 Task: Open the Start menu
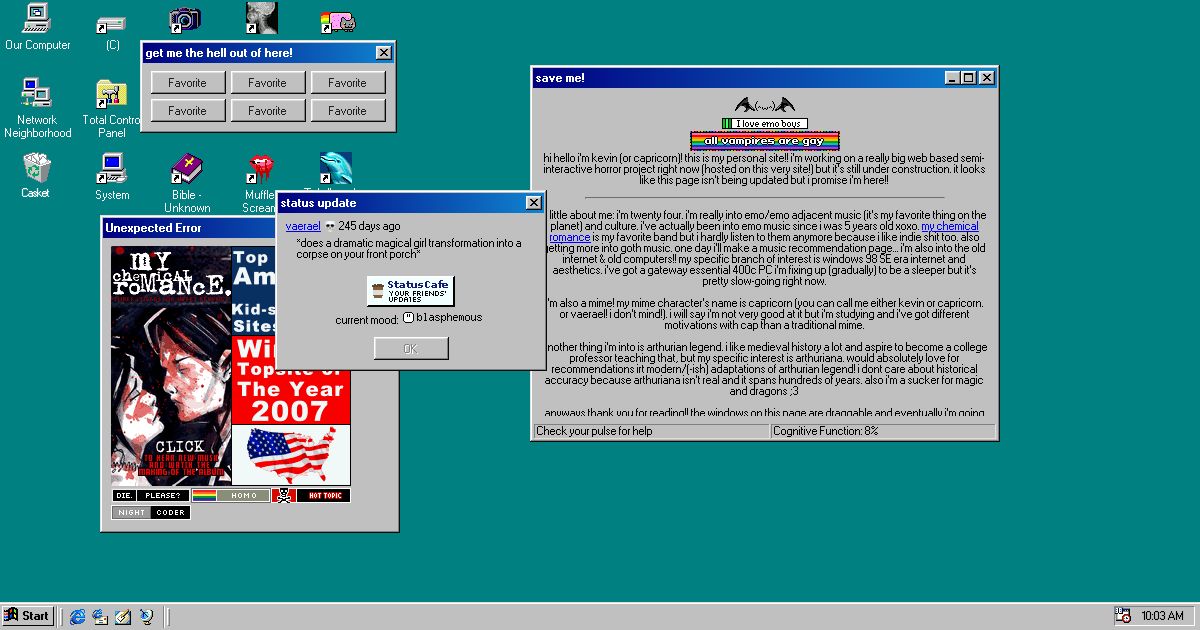[x=27, y=616]
